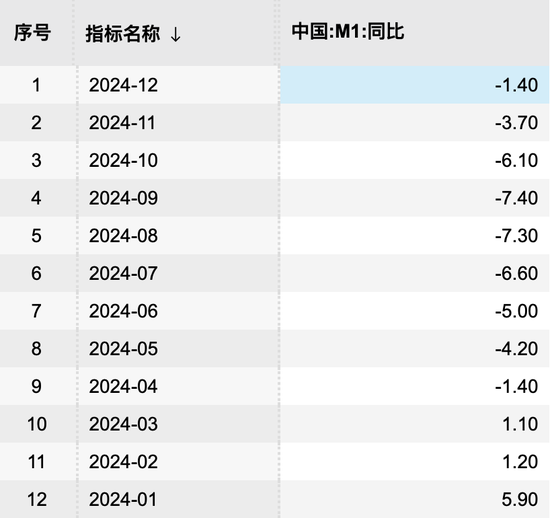550x518 pixels.
Task: Click the 2024-06 date cell
Action: pos(178,311)
